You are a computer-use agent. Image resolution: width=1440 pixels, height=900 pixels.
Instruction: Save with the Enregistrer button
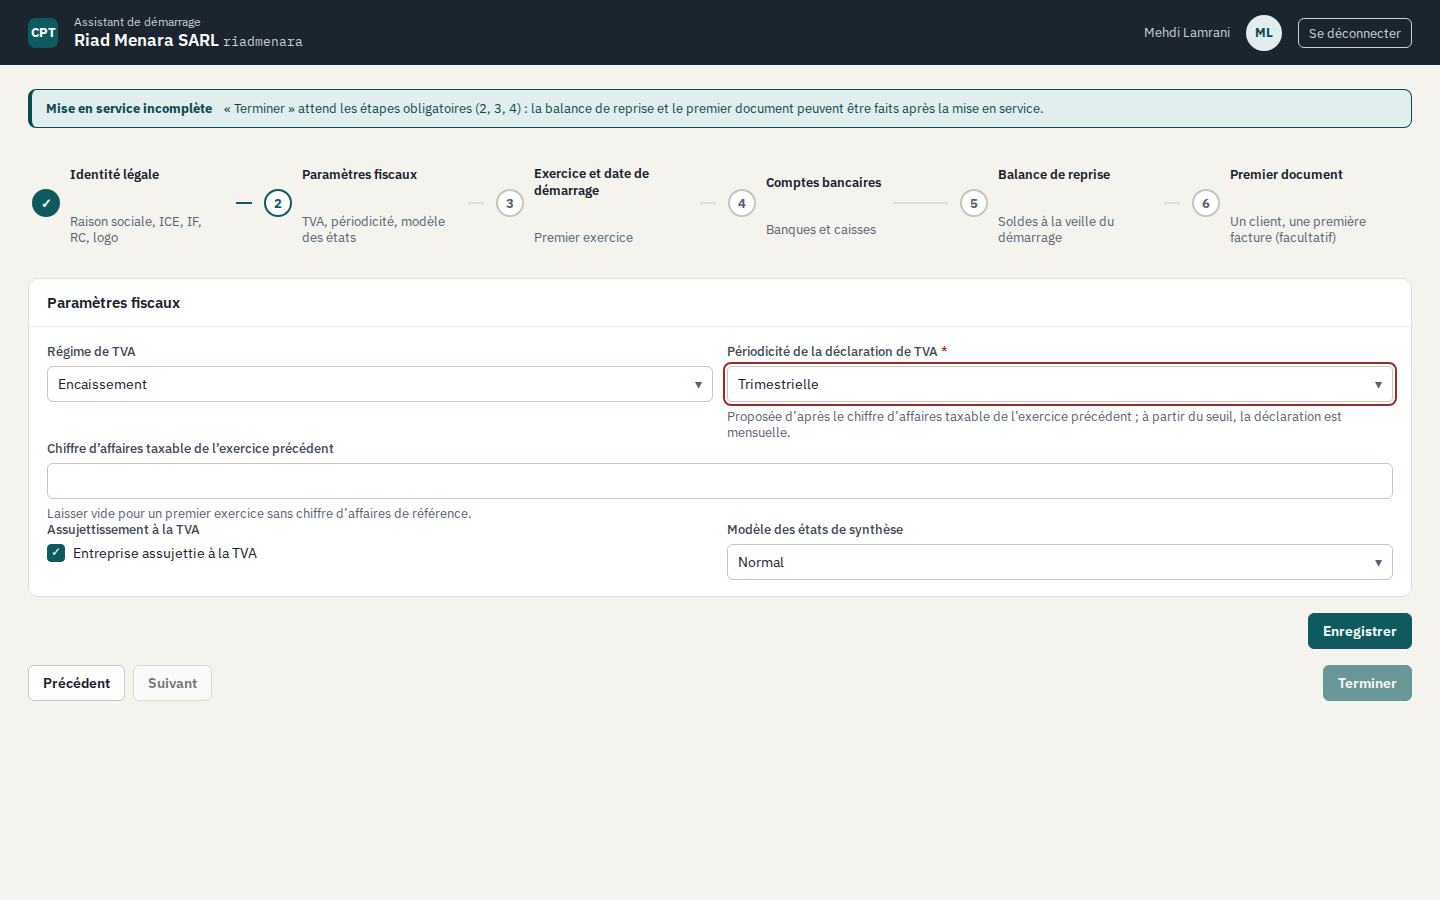1360,631
